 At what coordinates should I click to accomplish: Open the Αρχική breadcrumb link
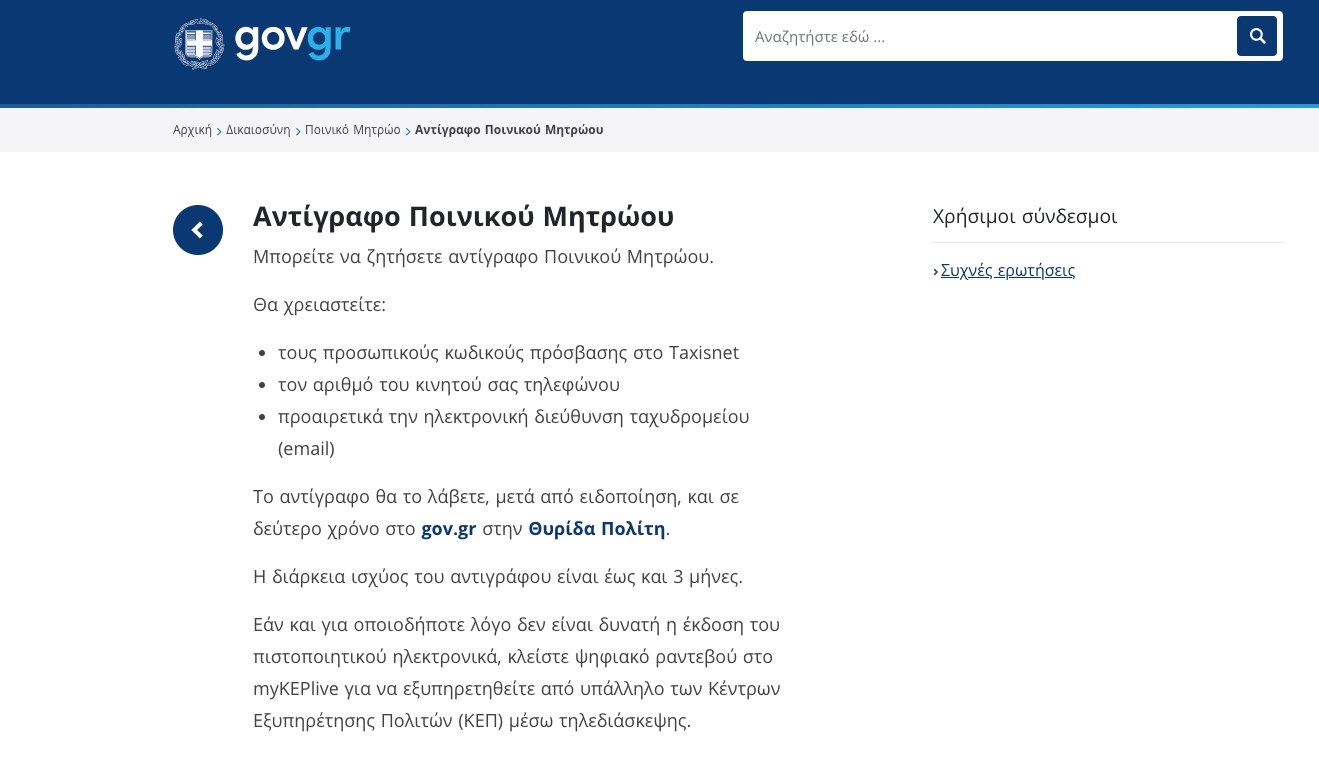[192, 130]
